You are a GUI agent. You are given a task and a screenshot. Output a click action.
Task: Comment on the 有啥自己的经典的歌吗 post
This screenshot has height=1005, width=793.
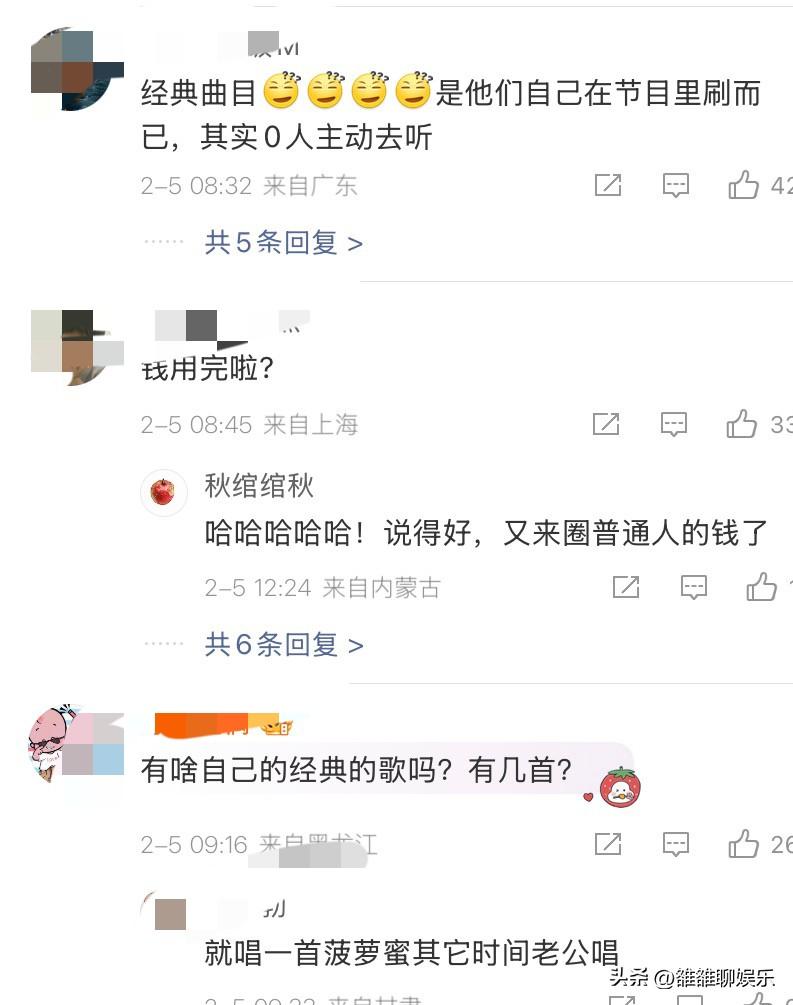676,844
